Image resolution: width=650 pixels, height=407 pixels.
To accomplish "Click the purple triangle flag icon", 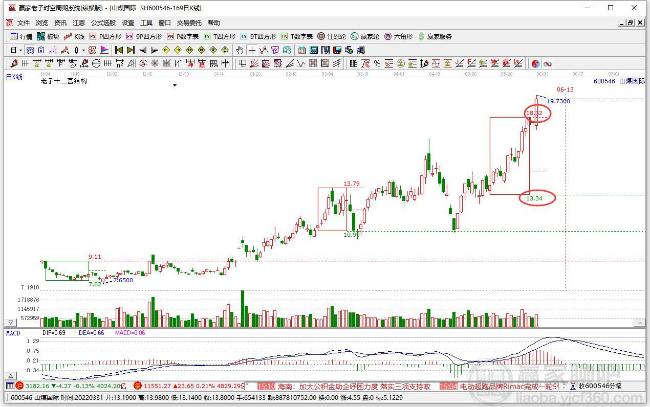I will pos(104,50).
